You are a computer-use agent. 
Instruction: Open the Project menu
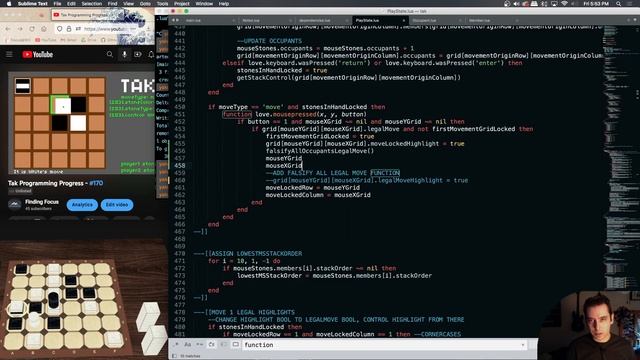click(x=182, y=4)
